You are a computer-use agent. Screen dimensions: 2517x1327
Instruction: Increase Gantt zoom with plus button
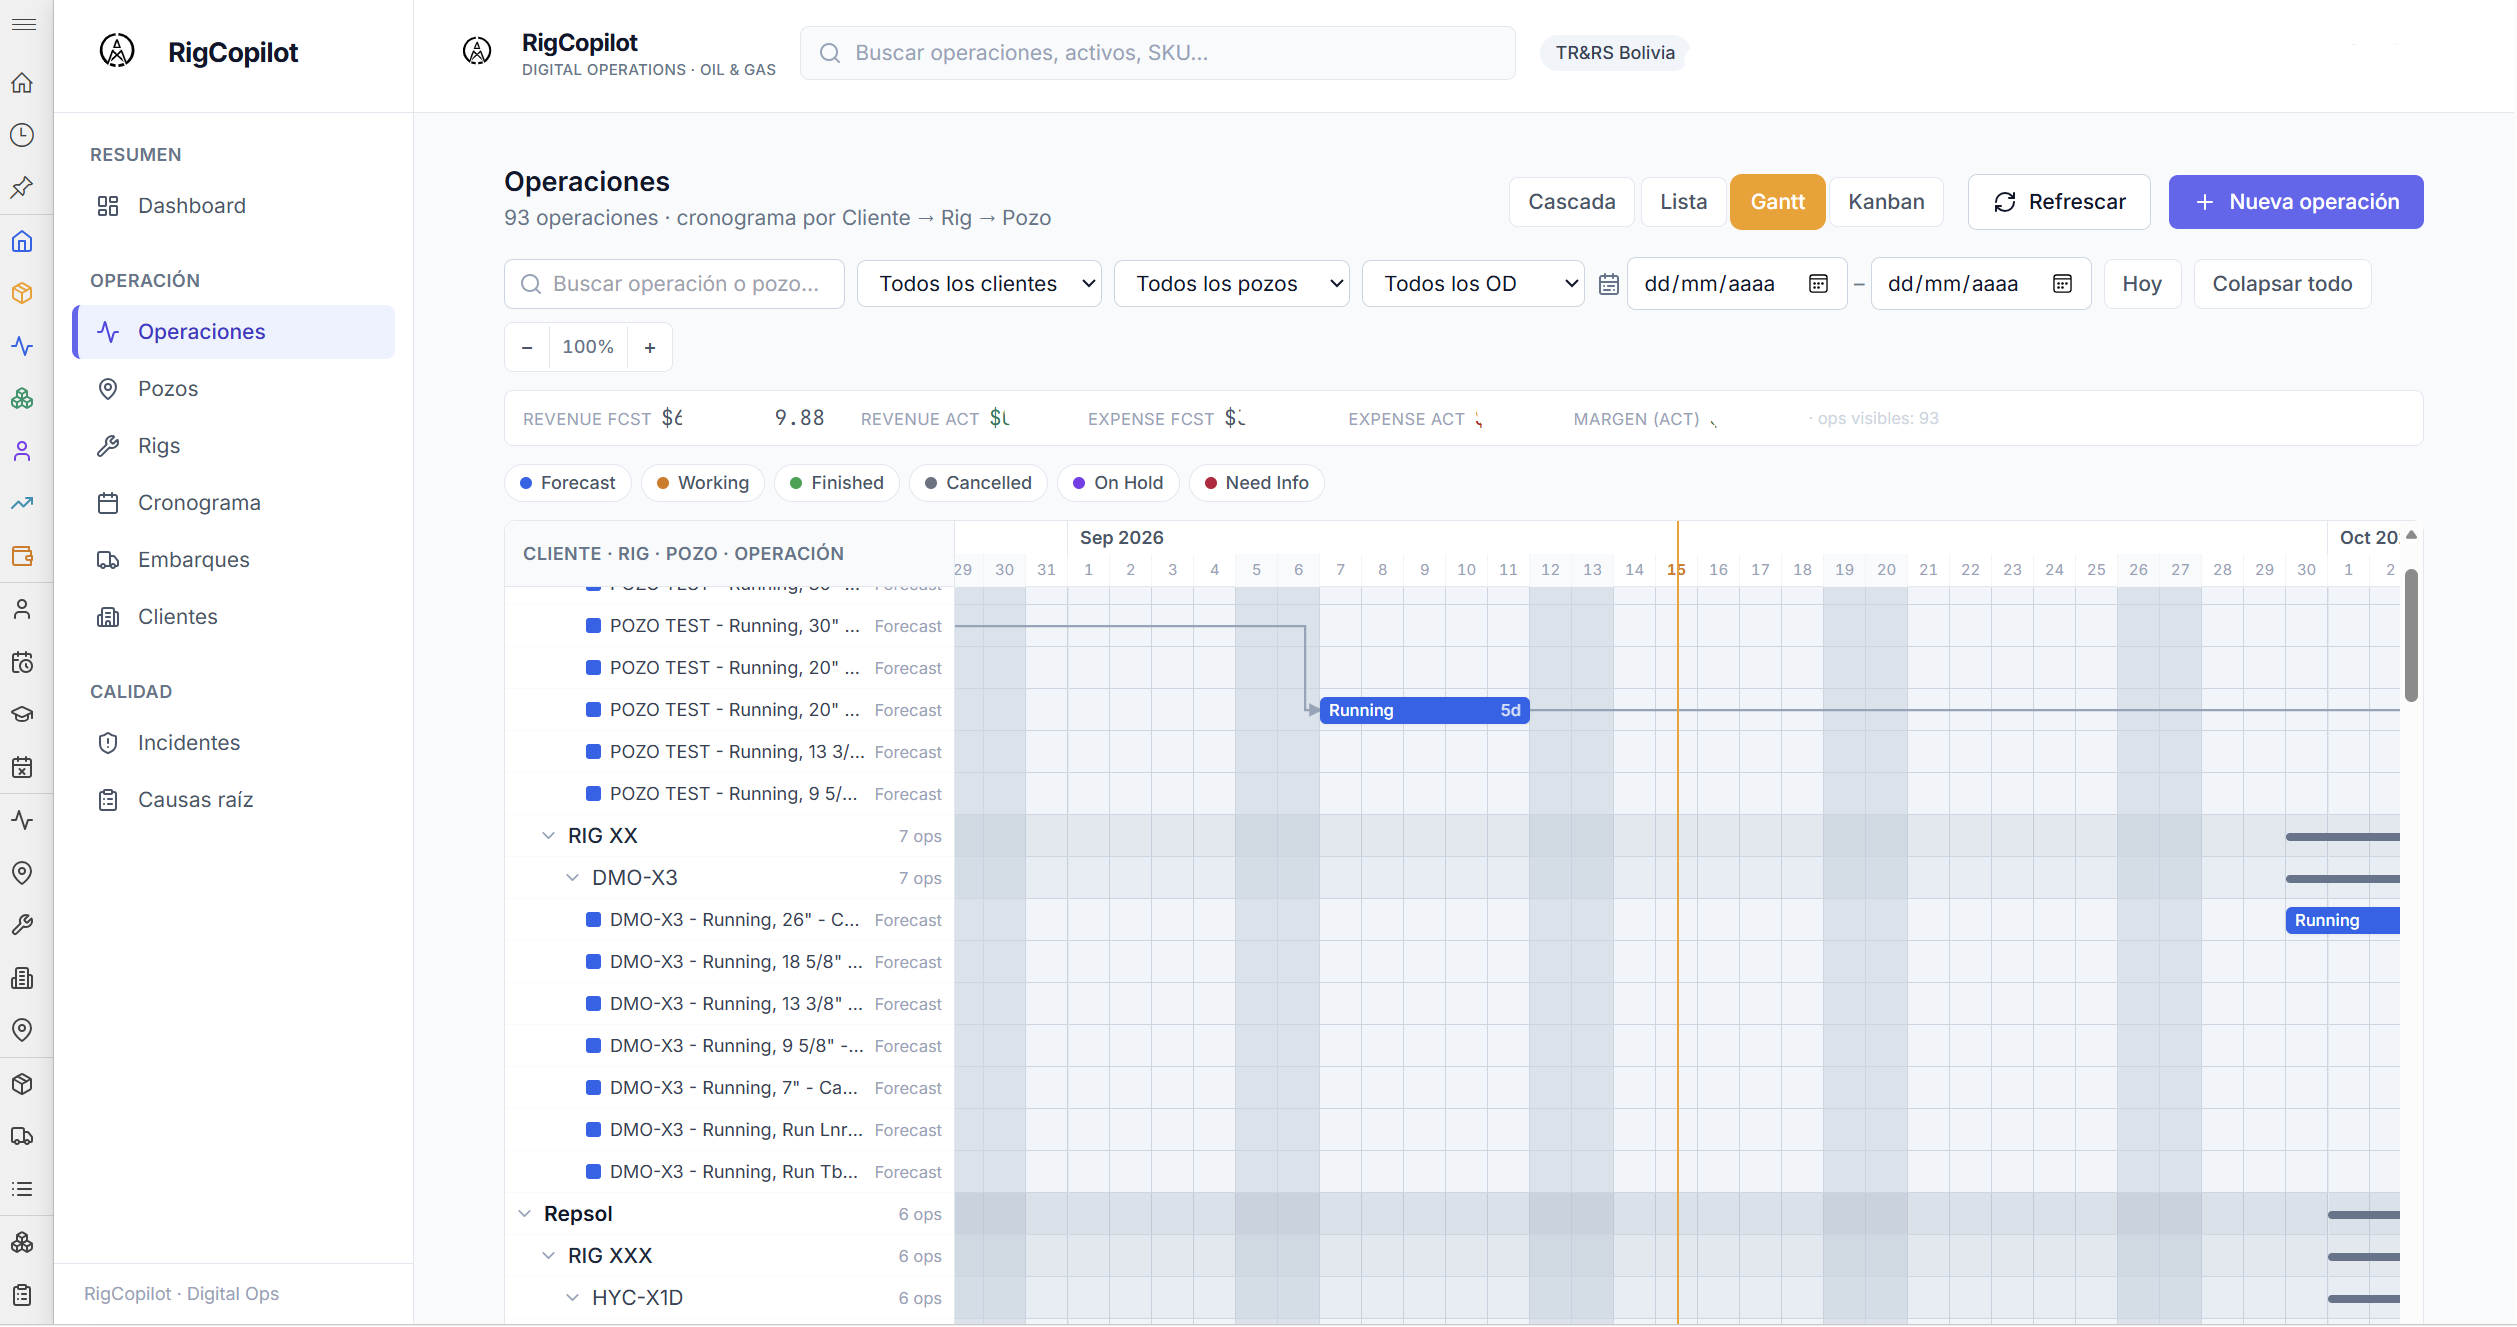[x=650, y=347]
